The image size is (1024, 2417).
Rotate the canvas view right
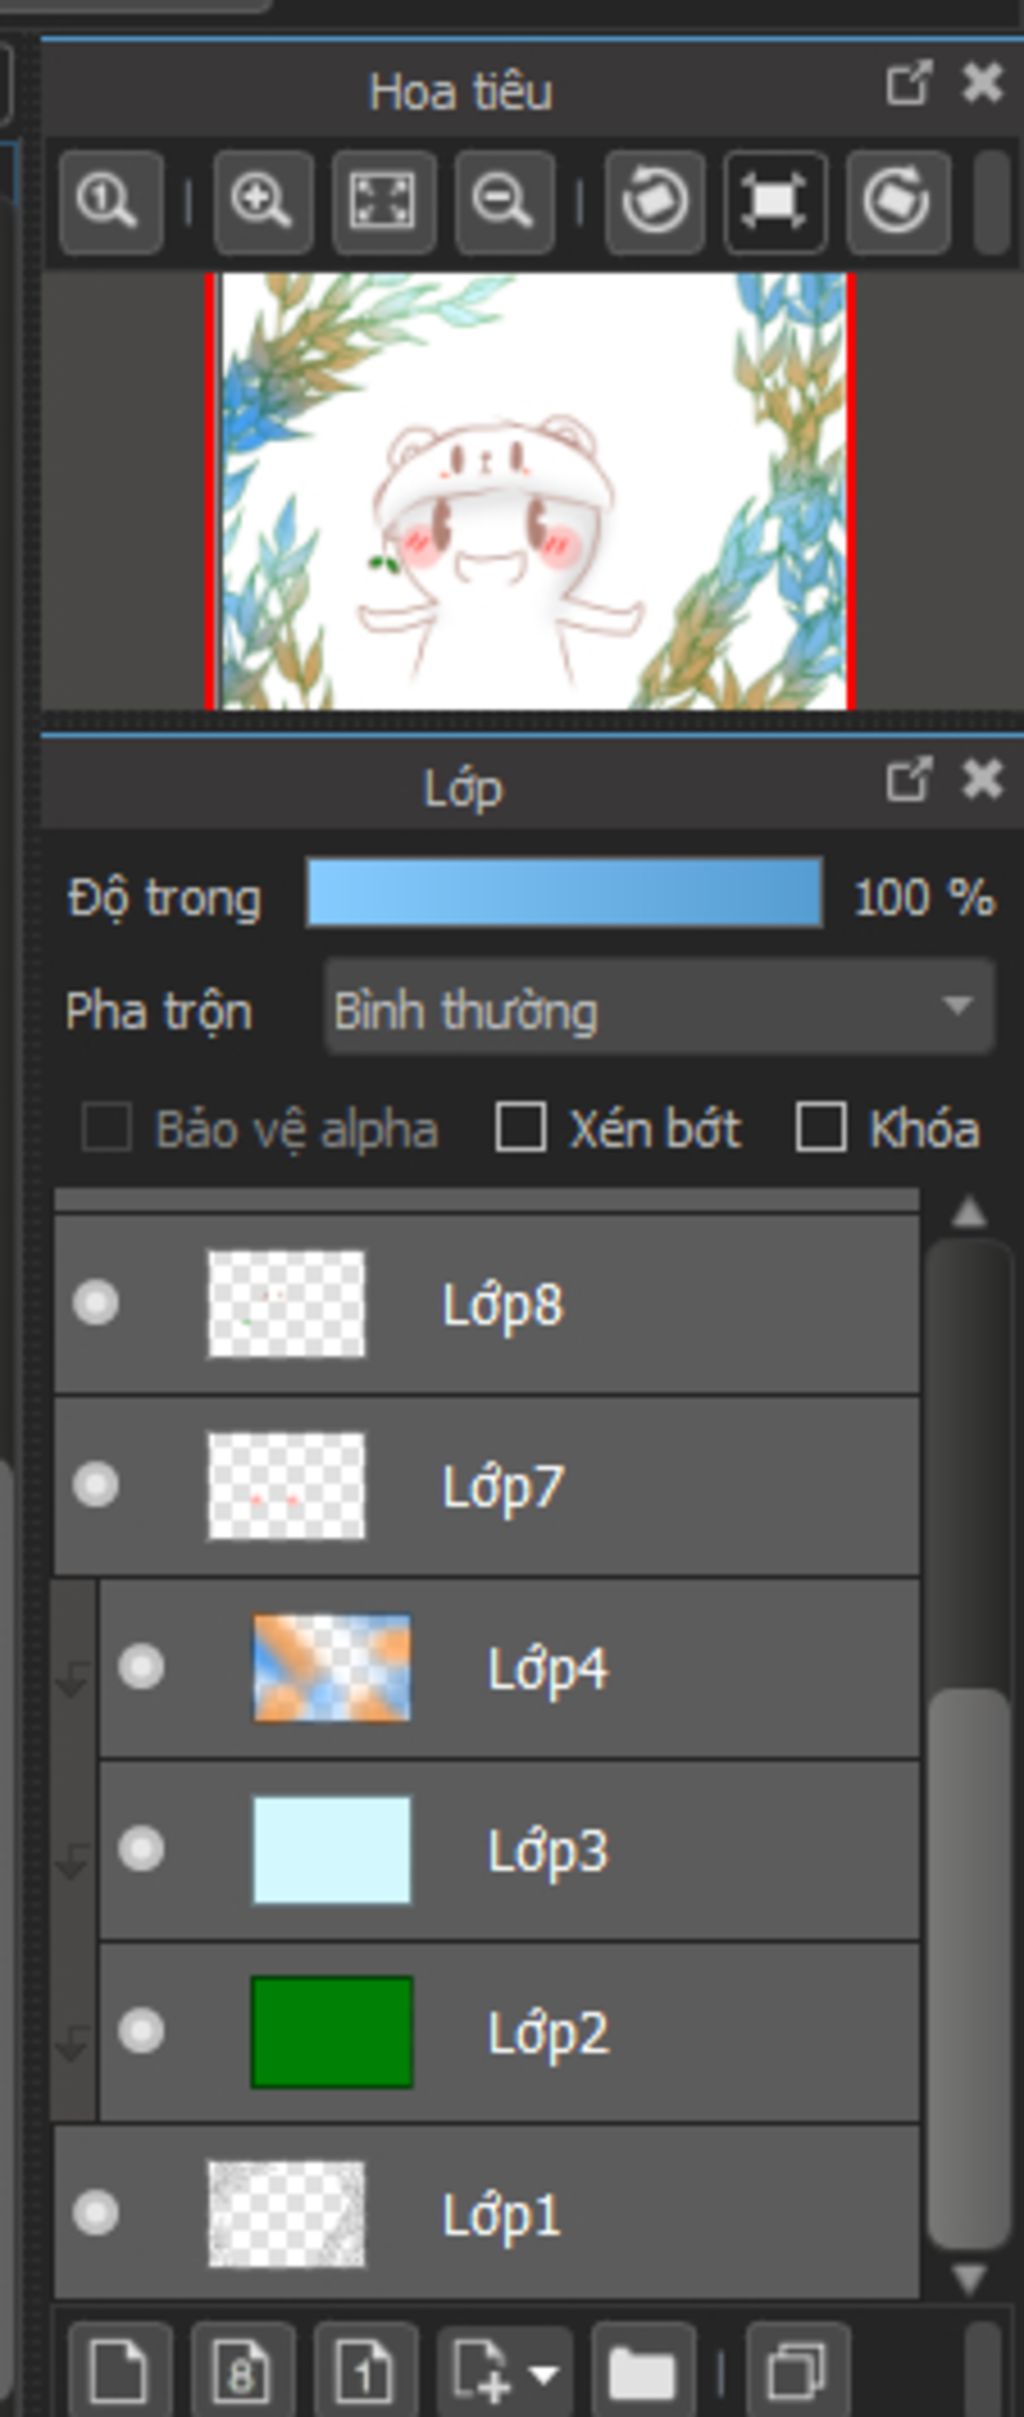pos(897,202)
